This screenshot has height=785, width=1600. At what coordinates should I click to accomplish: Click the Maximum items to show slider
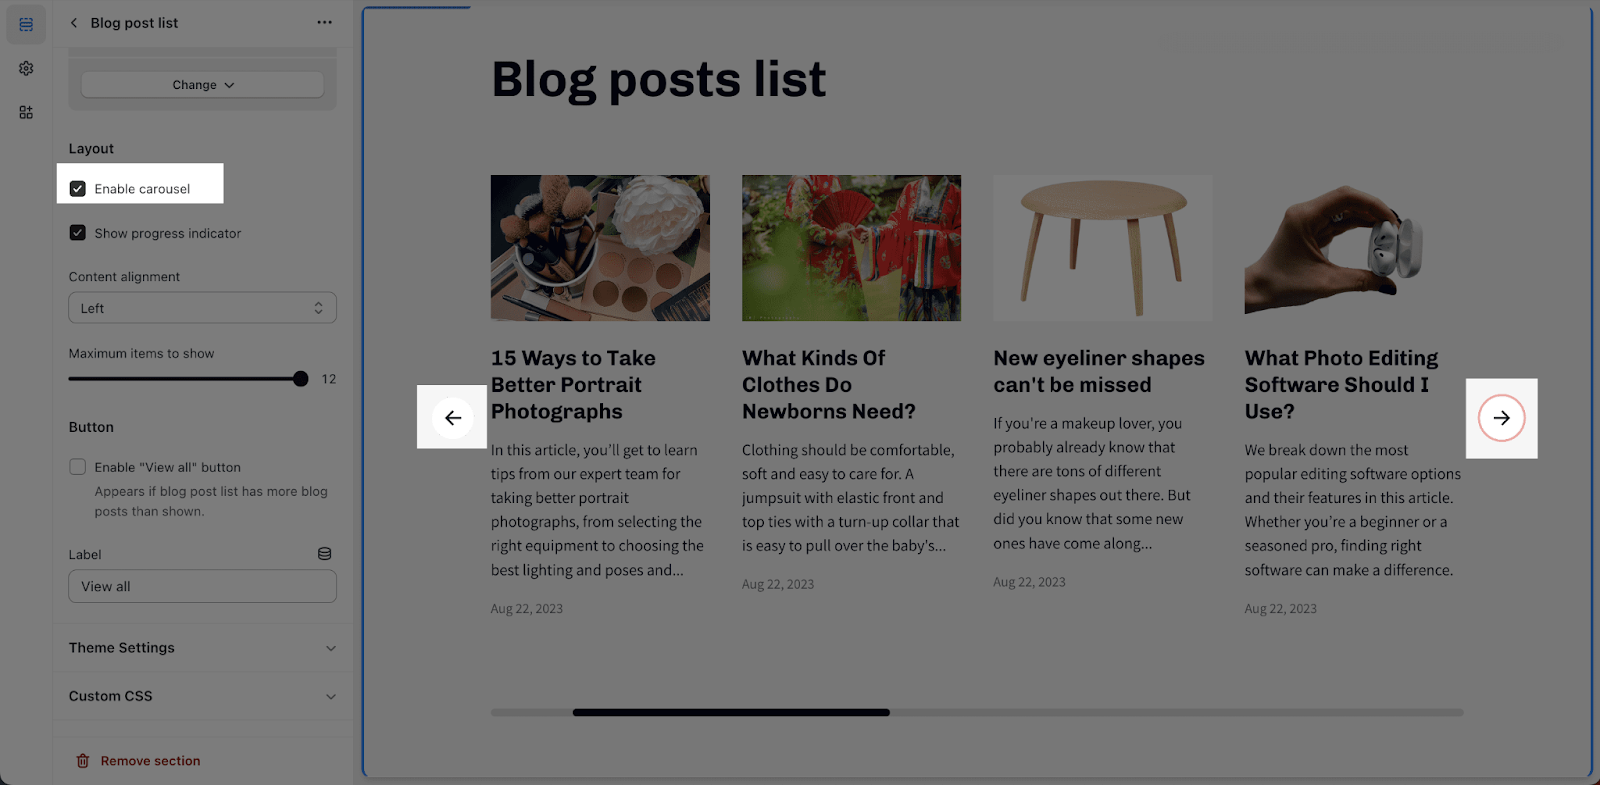(x=188, y=379)
